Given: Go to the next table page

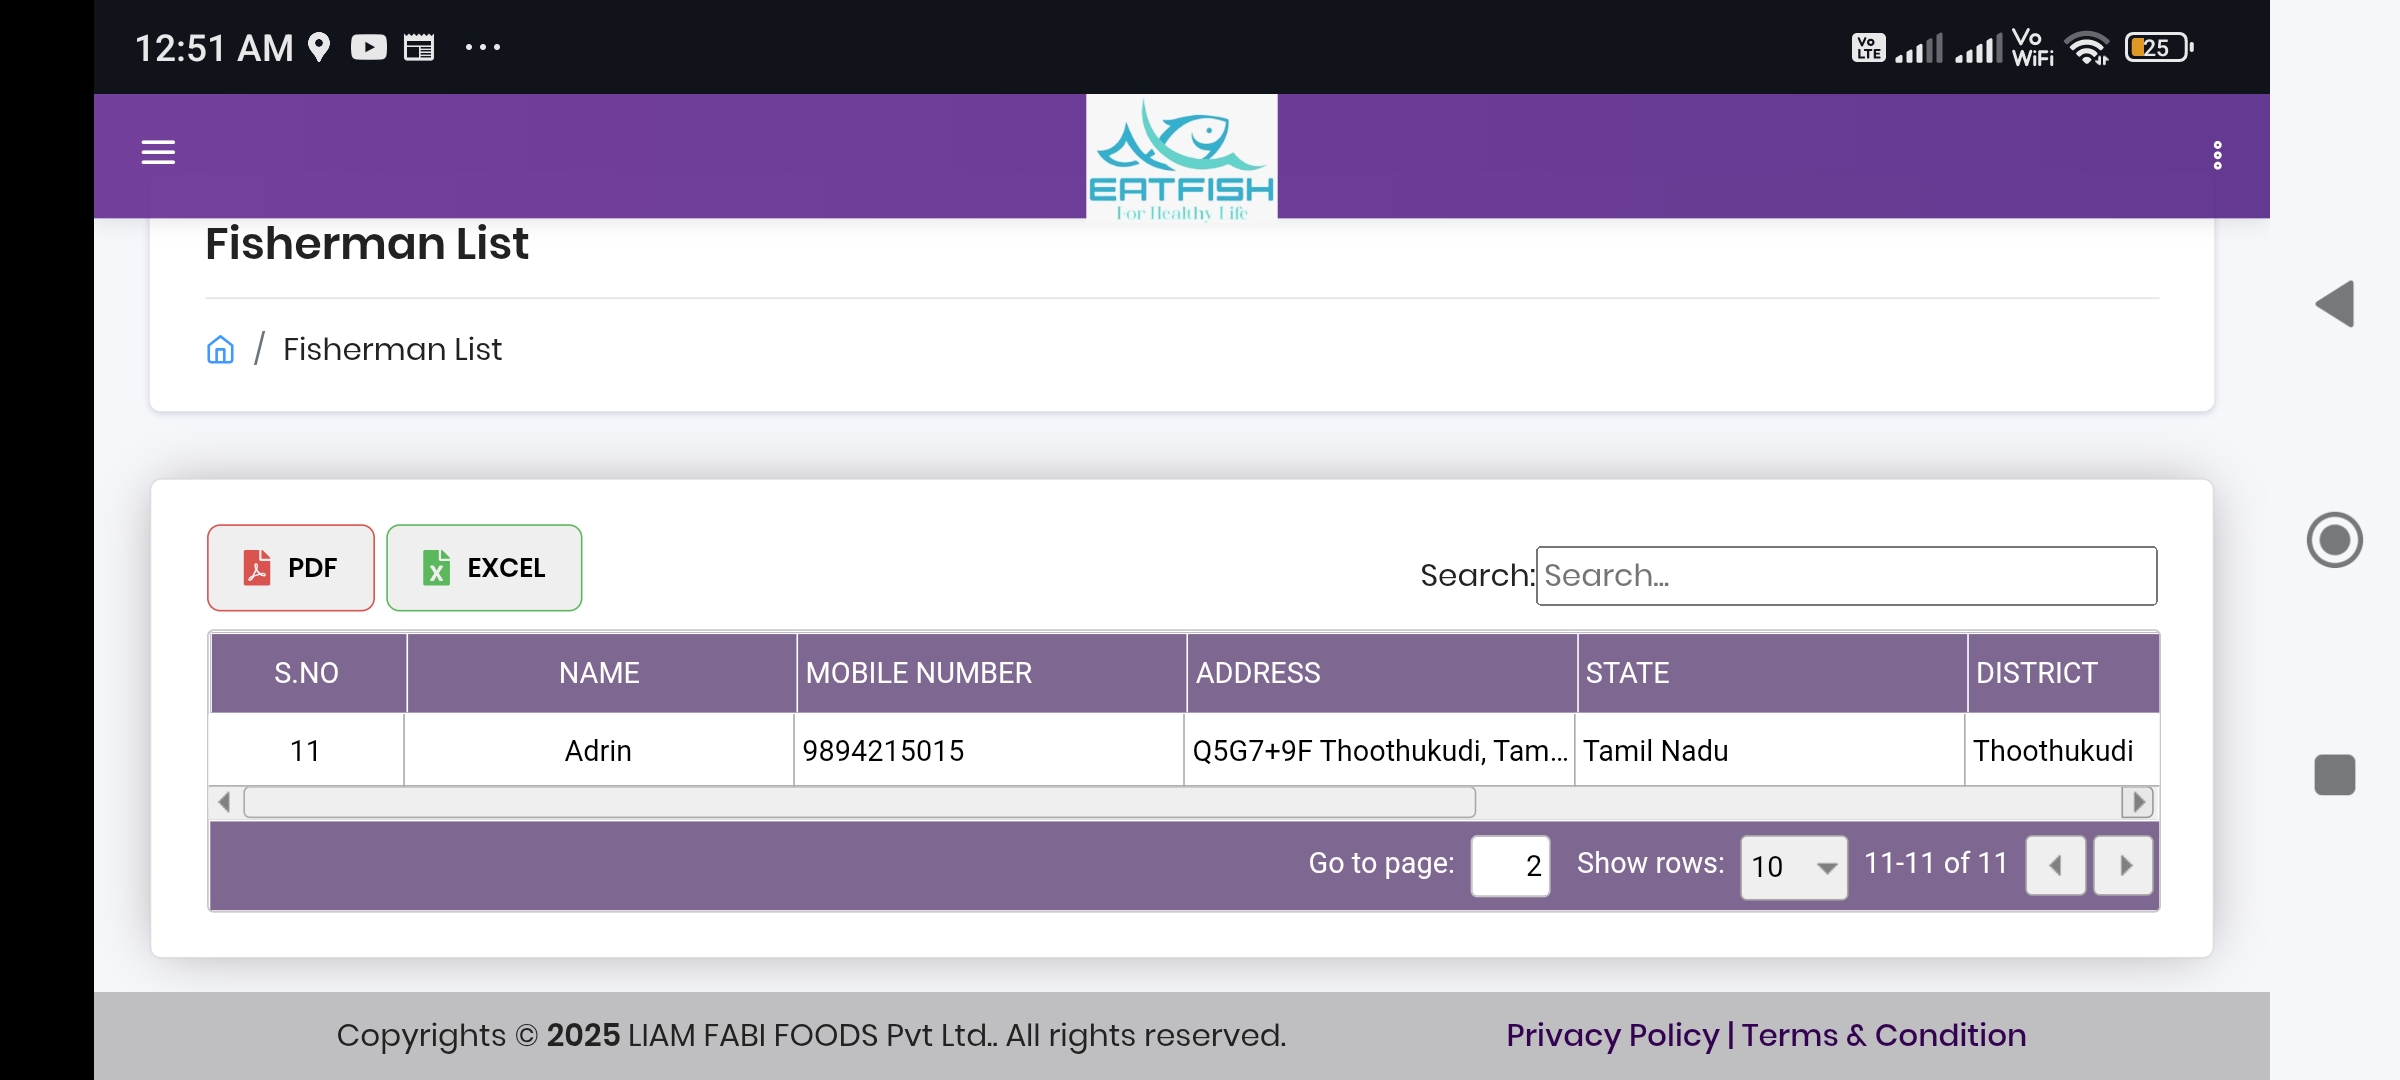Looking at the screenshot, I should pyautogui.click(x=2123, y=865).
